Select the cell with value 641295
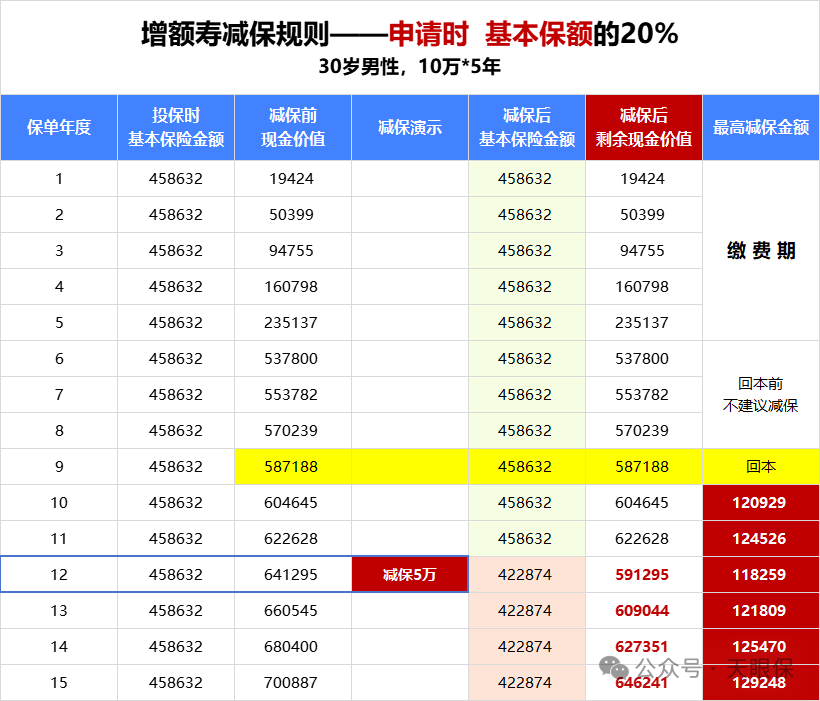 tap(293, 574)
